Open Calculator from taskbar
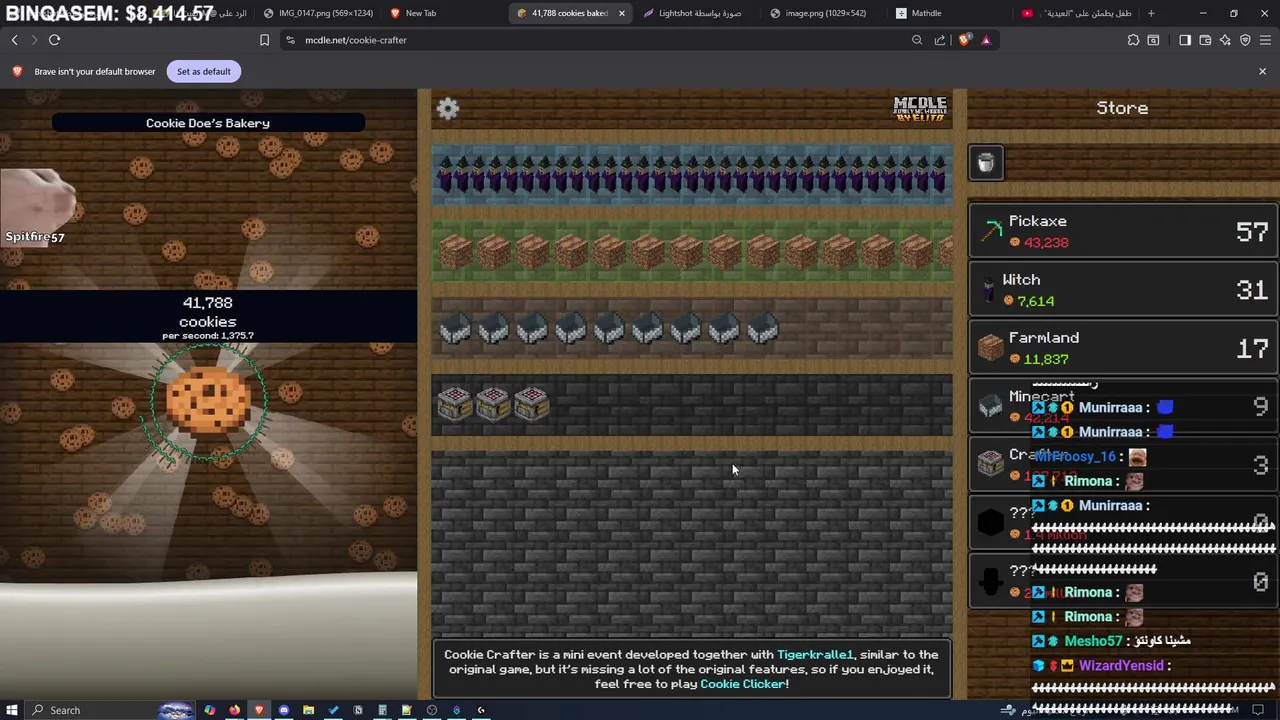 click(382, 710)
